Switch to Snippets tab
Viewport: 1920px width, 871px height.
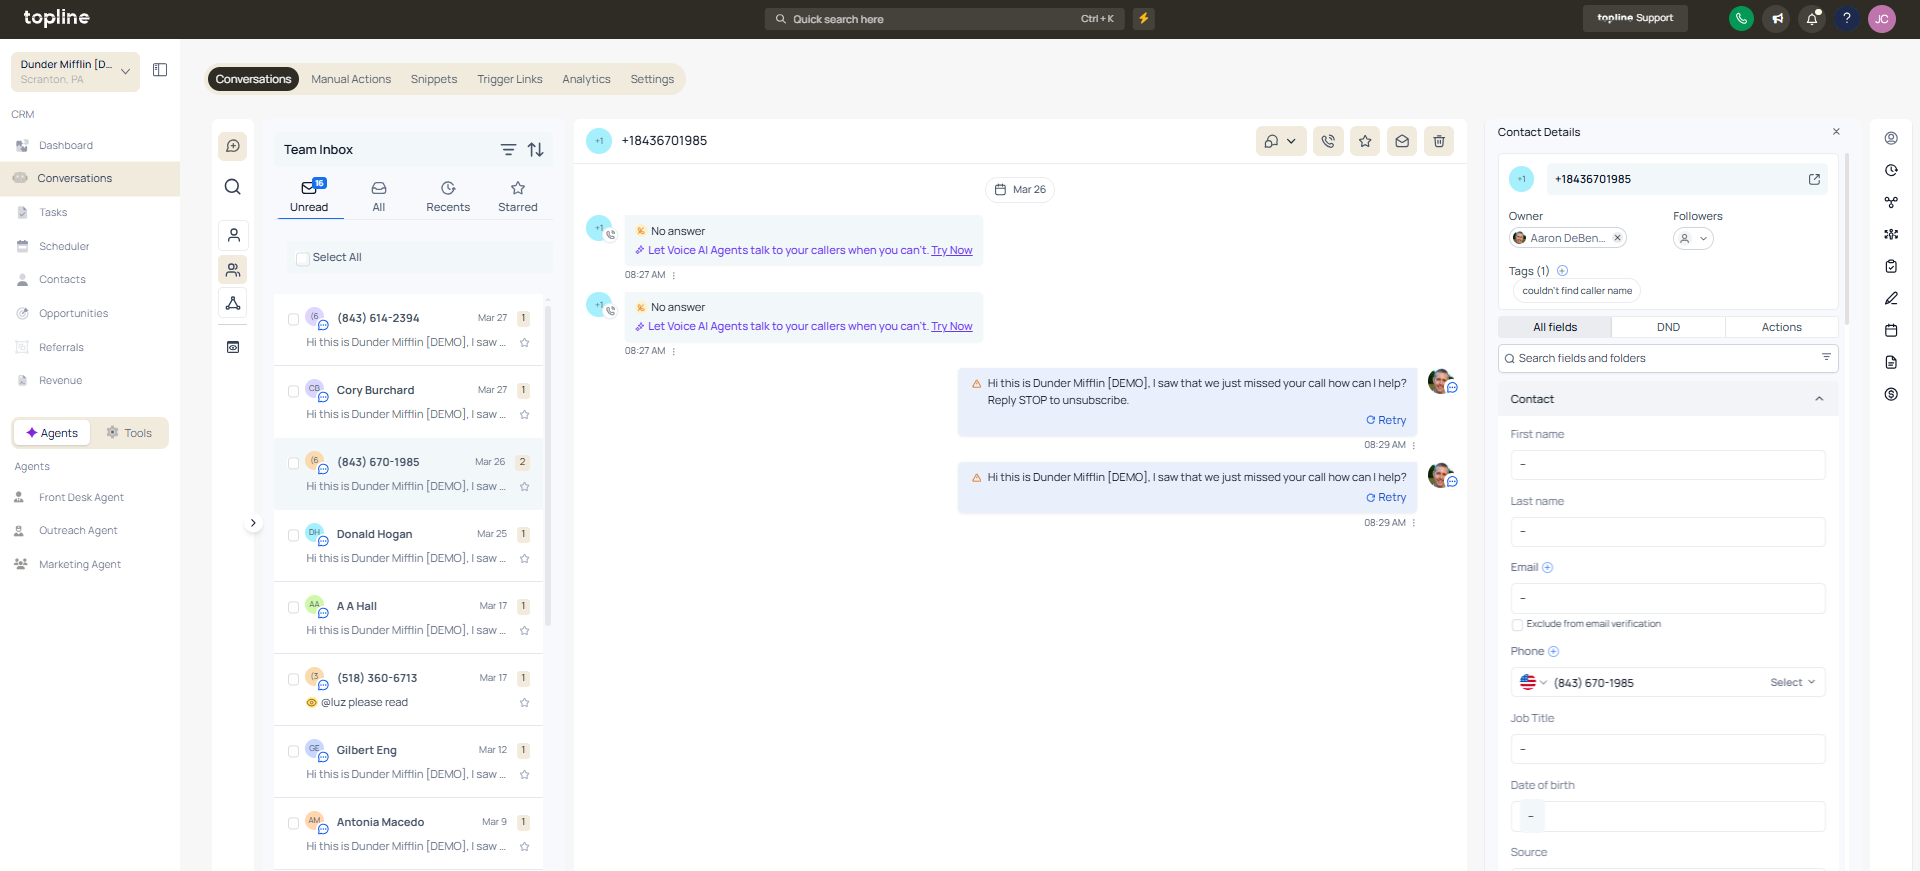click(434, 79)
